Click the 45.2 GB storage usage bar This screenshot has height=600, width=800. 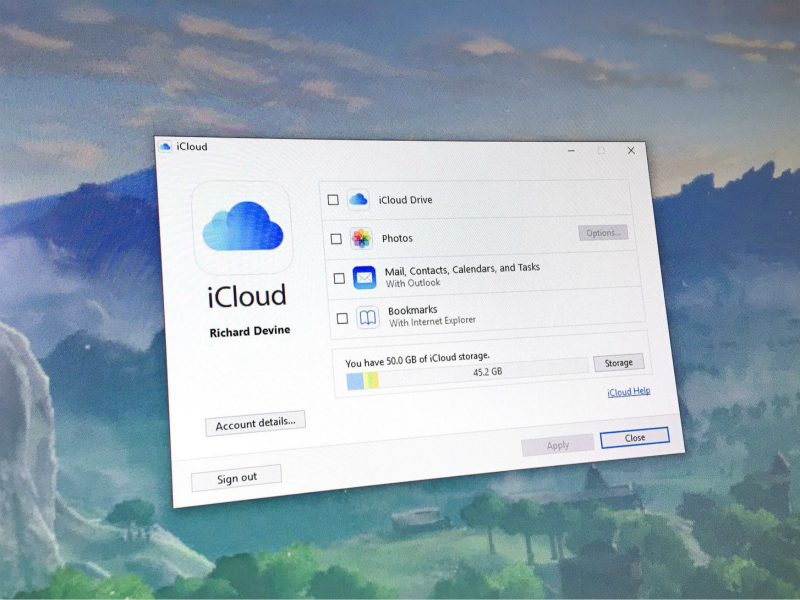point(467,373)
